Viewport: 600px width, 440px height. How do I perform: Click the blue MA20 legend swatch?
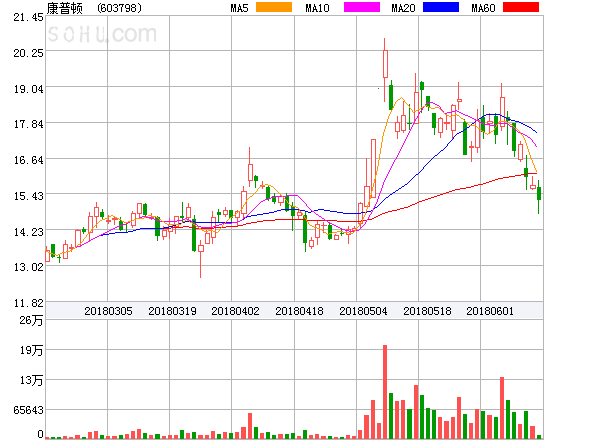point(441,7)
